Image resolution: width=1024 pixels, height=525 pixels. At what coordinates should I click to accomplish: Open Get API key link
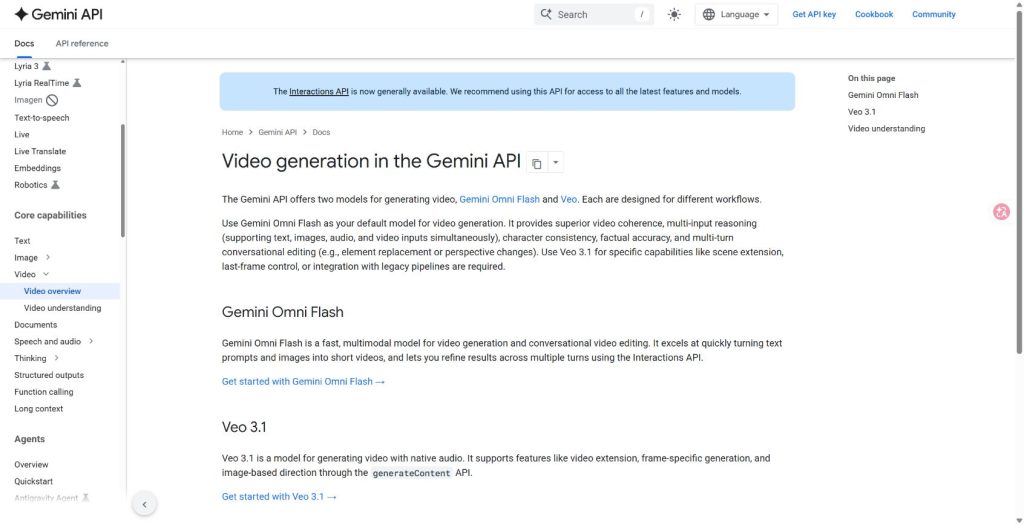point(814,14)
